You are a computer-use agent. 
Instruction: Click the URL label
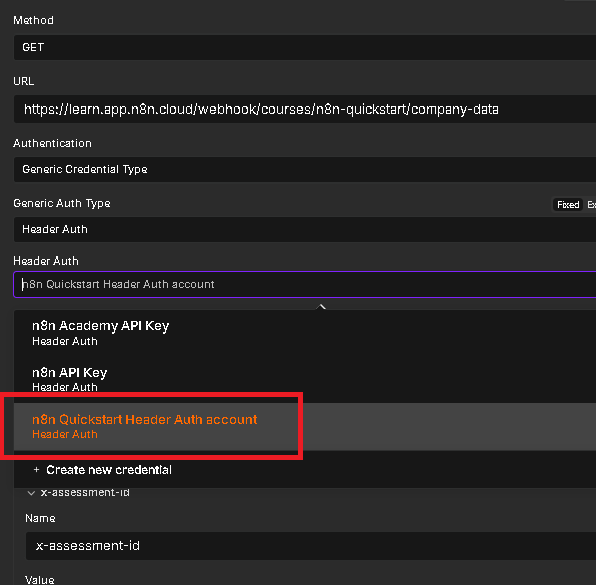pyautogui.click(x=24, y=81)
